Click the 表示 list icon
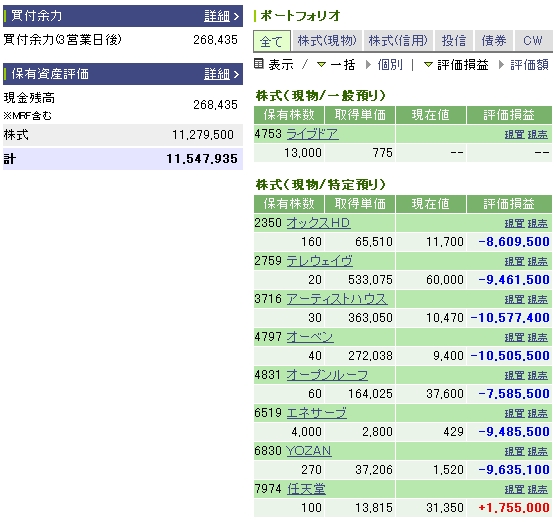This screenshot has width=555, height=522. coord(259,64)
